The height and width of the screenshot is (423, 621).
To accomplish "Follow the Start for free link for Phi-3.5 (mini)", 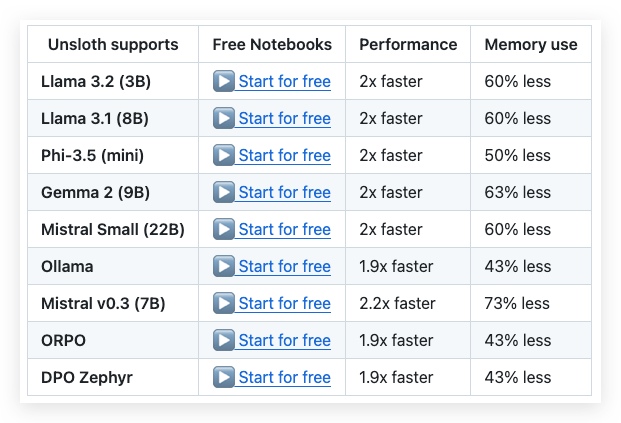I will pyautogui.click(x=284, y=156).
